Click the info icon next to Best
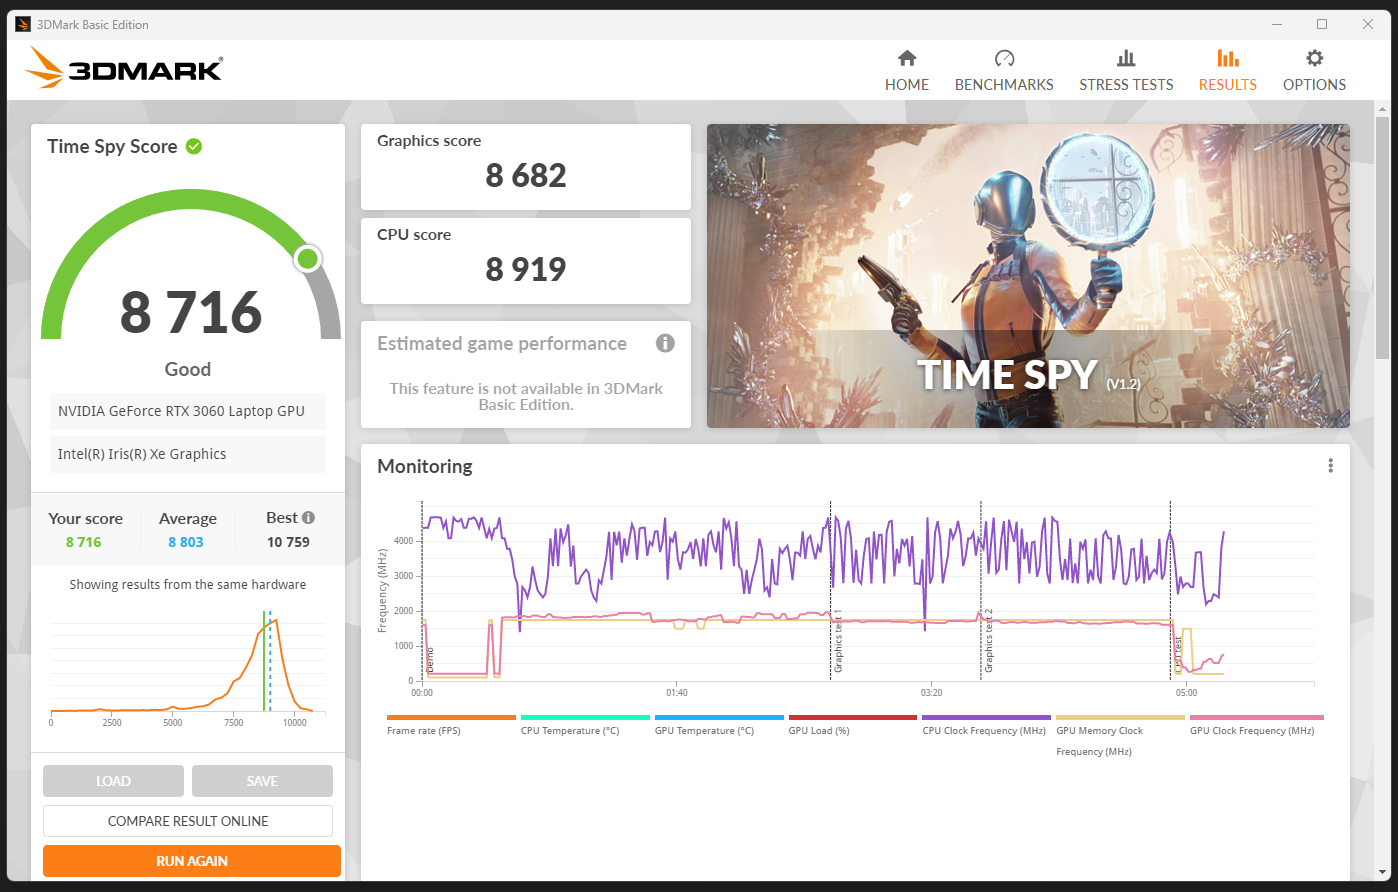 click(x=308, y=517)
